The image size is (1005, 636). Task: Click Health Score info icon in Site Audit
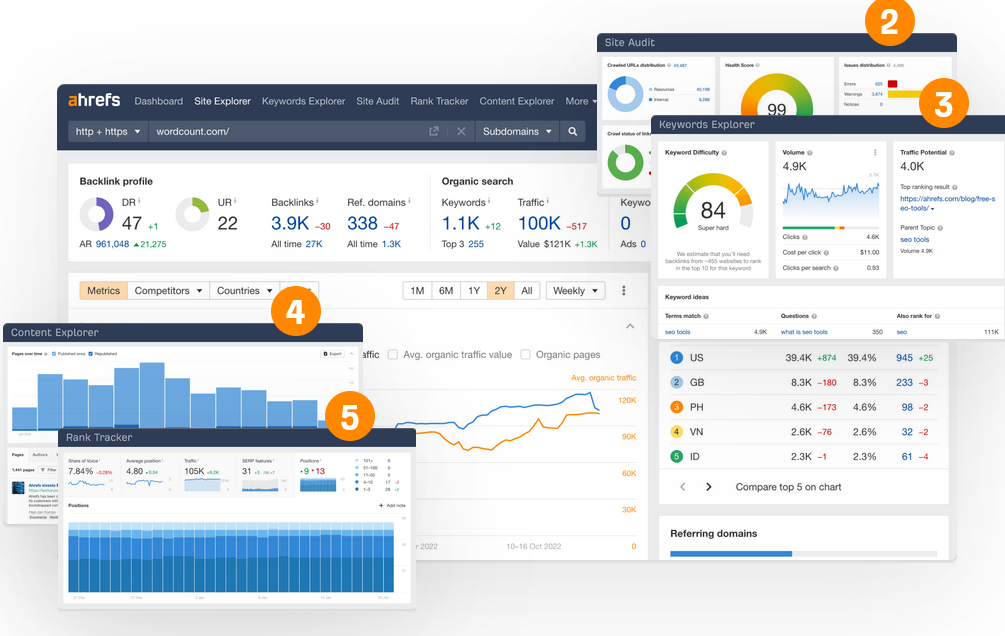click(x=758, y=65)
